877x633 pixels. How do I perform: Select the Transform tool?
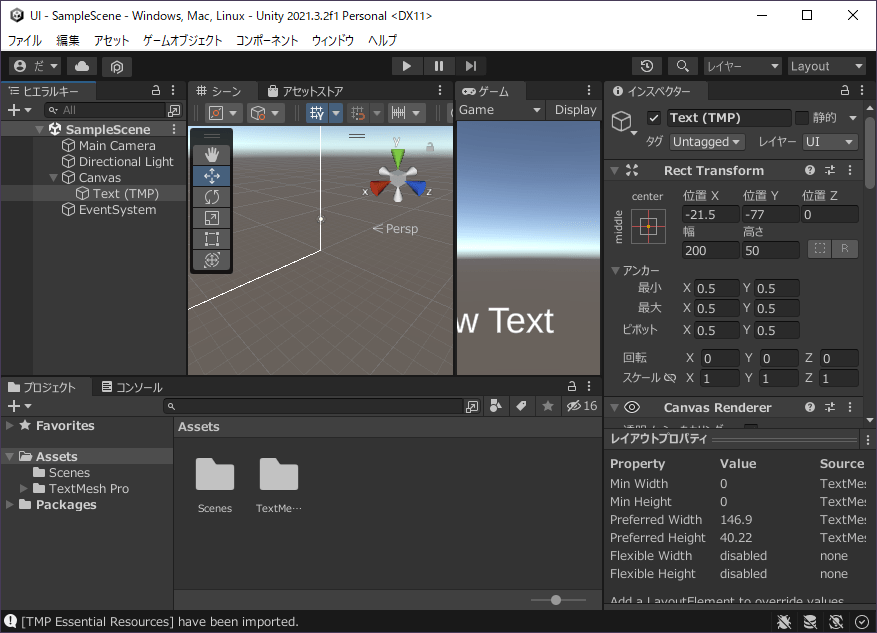point(211,260)
